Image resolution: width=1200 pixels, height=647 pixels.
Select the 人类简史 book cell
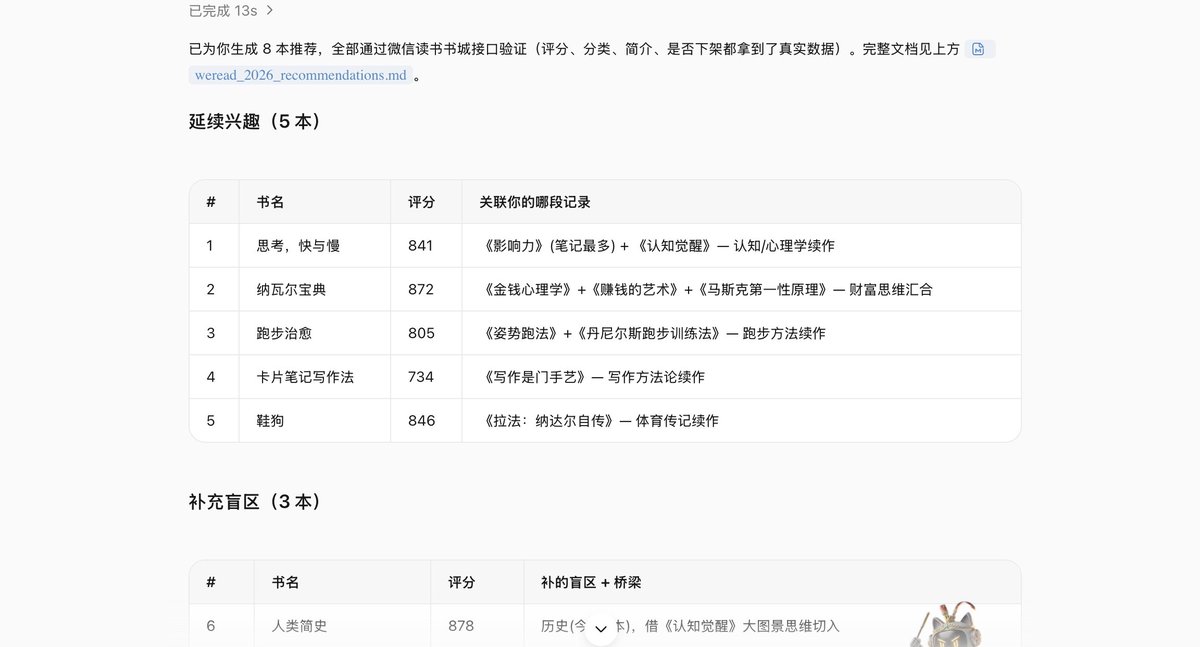(299, 626)
